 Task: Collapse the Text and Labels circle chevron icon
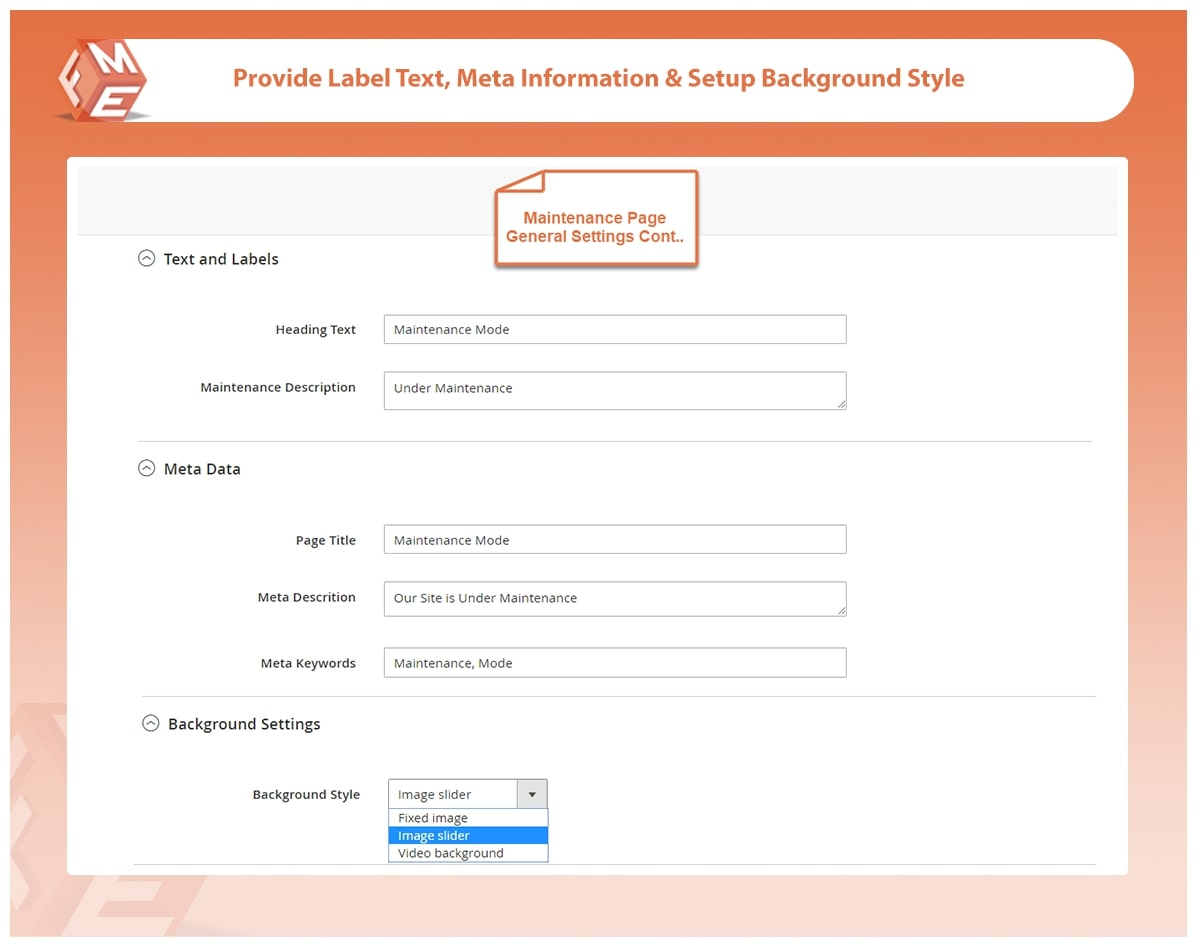click(x=146, y=258)
